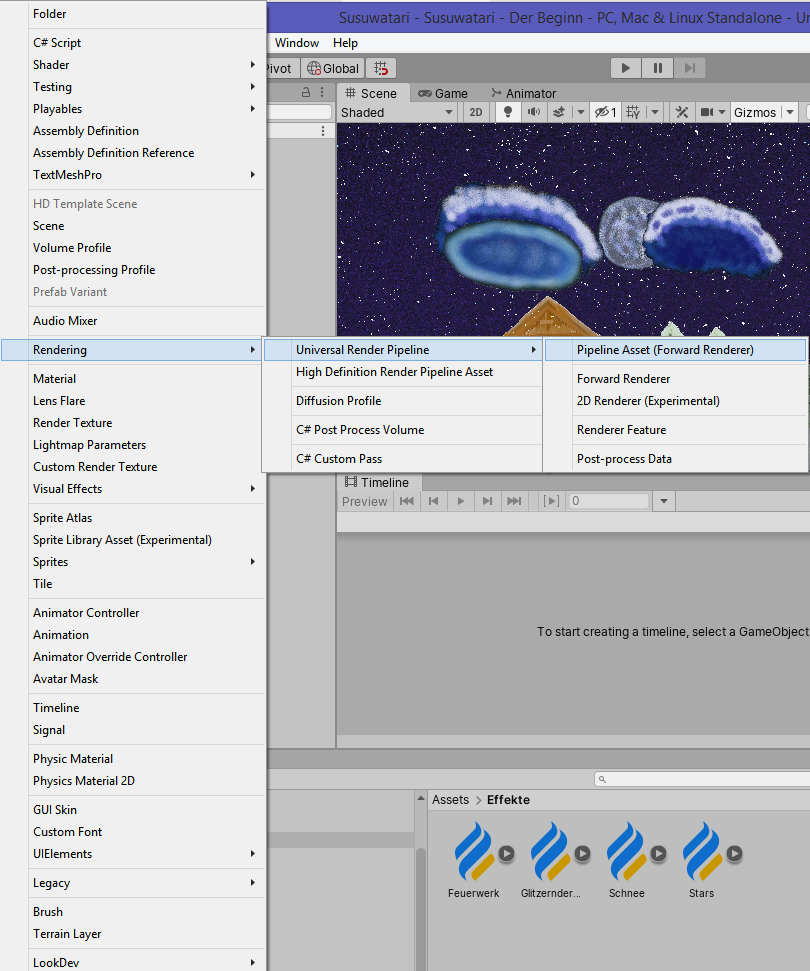Click the Scene camera settings icon
The height and width of the screenshot is (971, 810).
pos(707,112)
